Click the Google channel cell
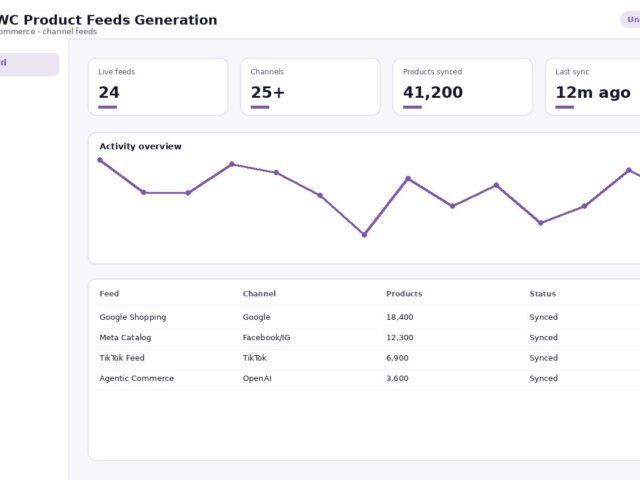The height and width of the screenshot is (480, 640). pyautogui.click(x=256, y=317)
